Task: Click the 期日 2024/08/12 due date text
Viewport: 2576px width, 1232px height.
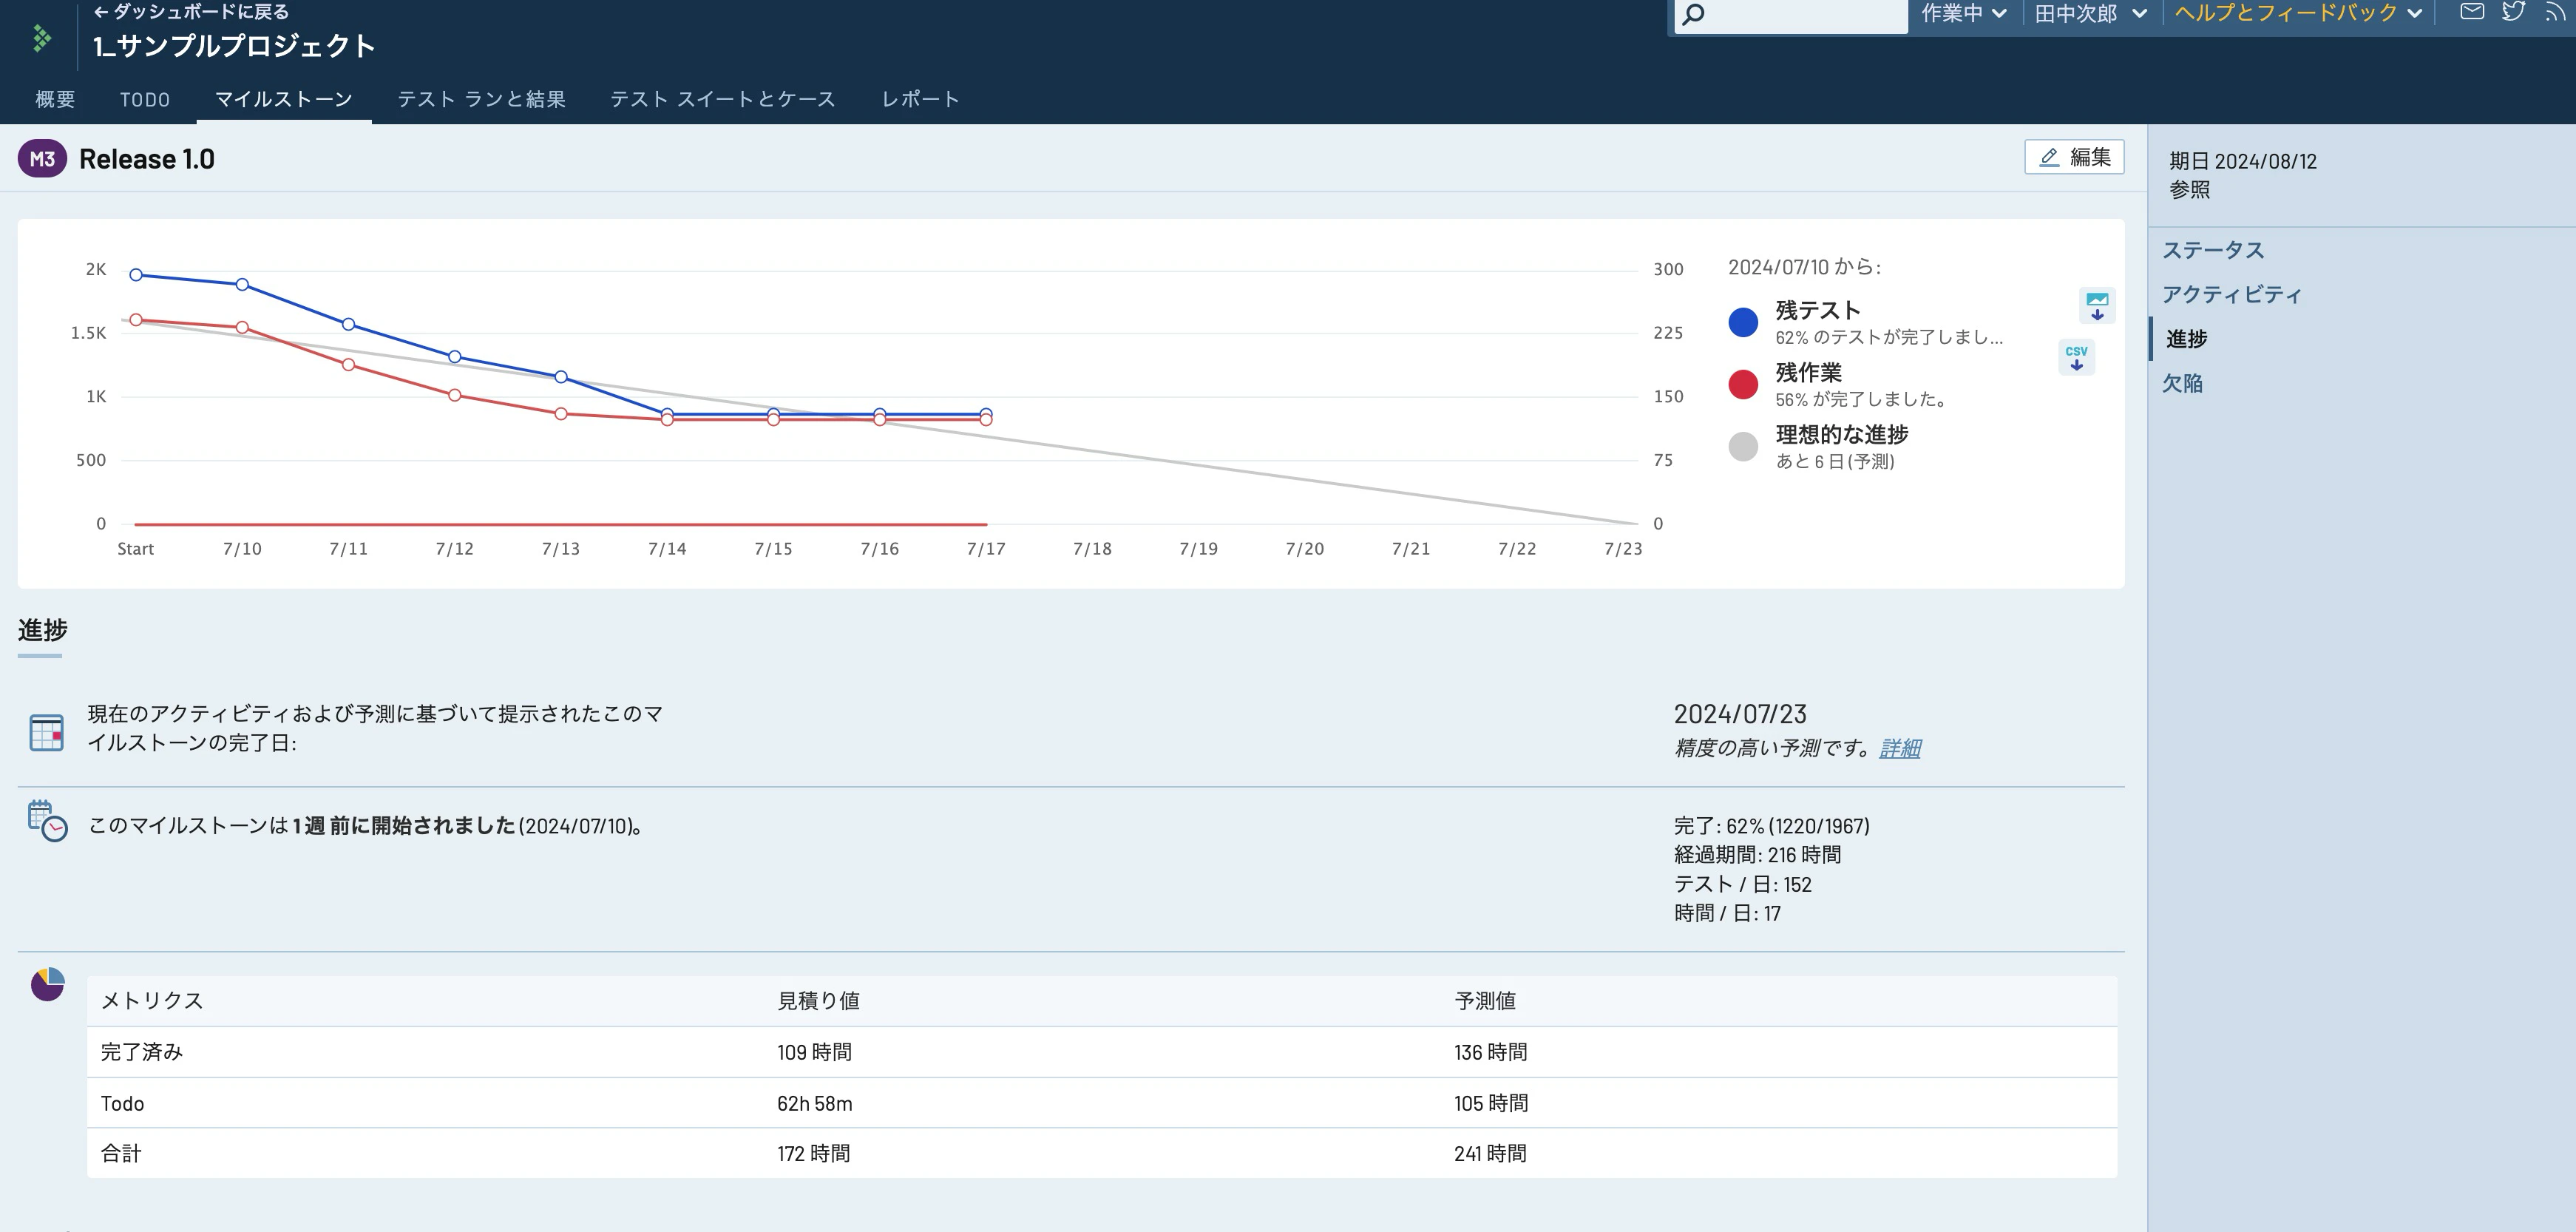Action: click(2243, 161)
